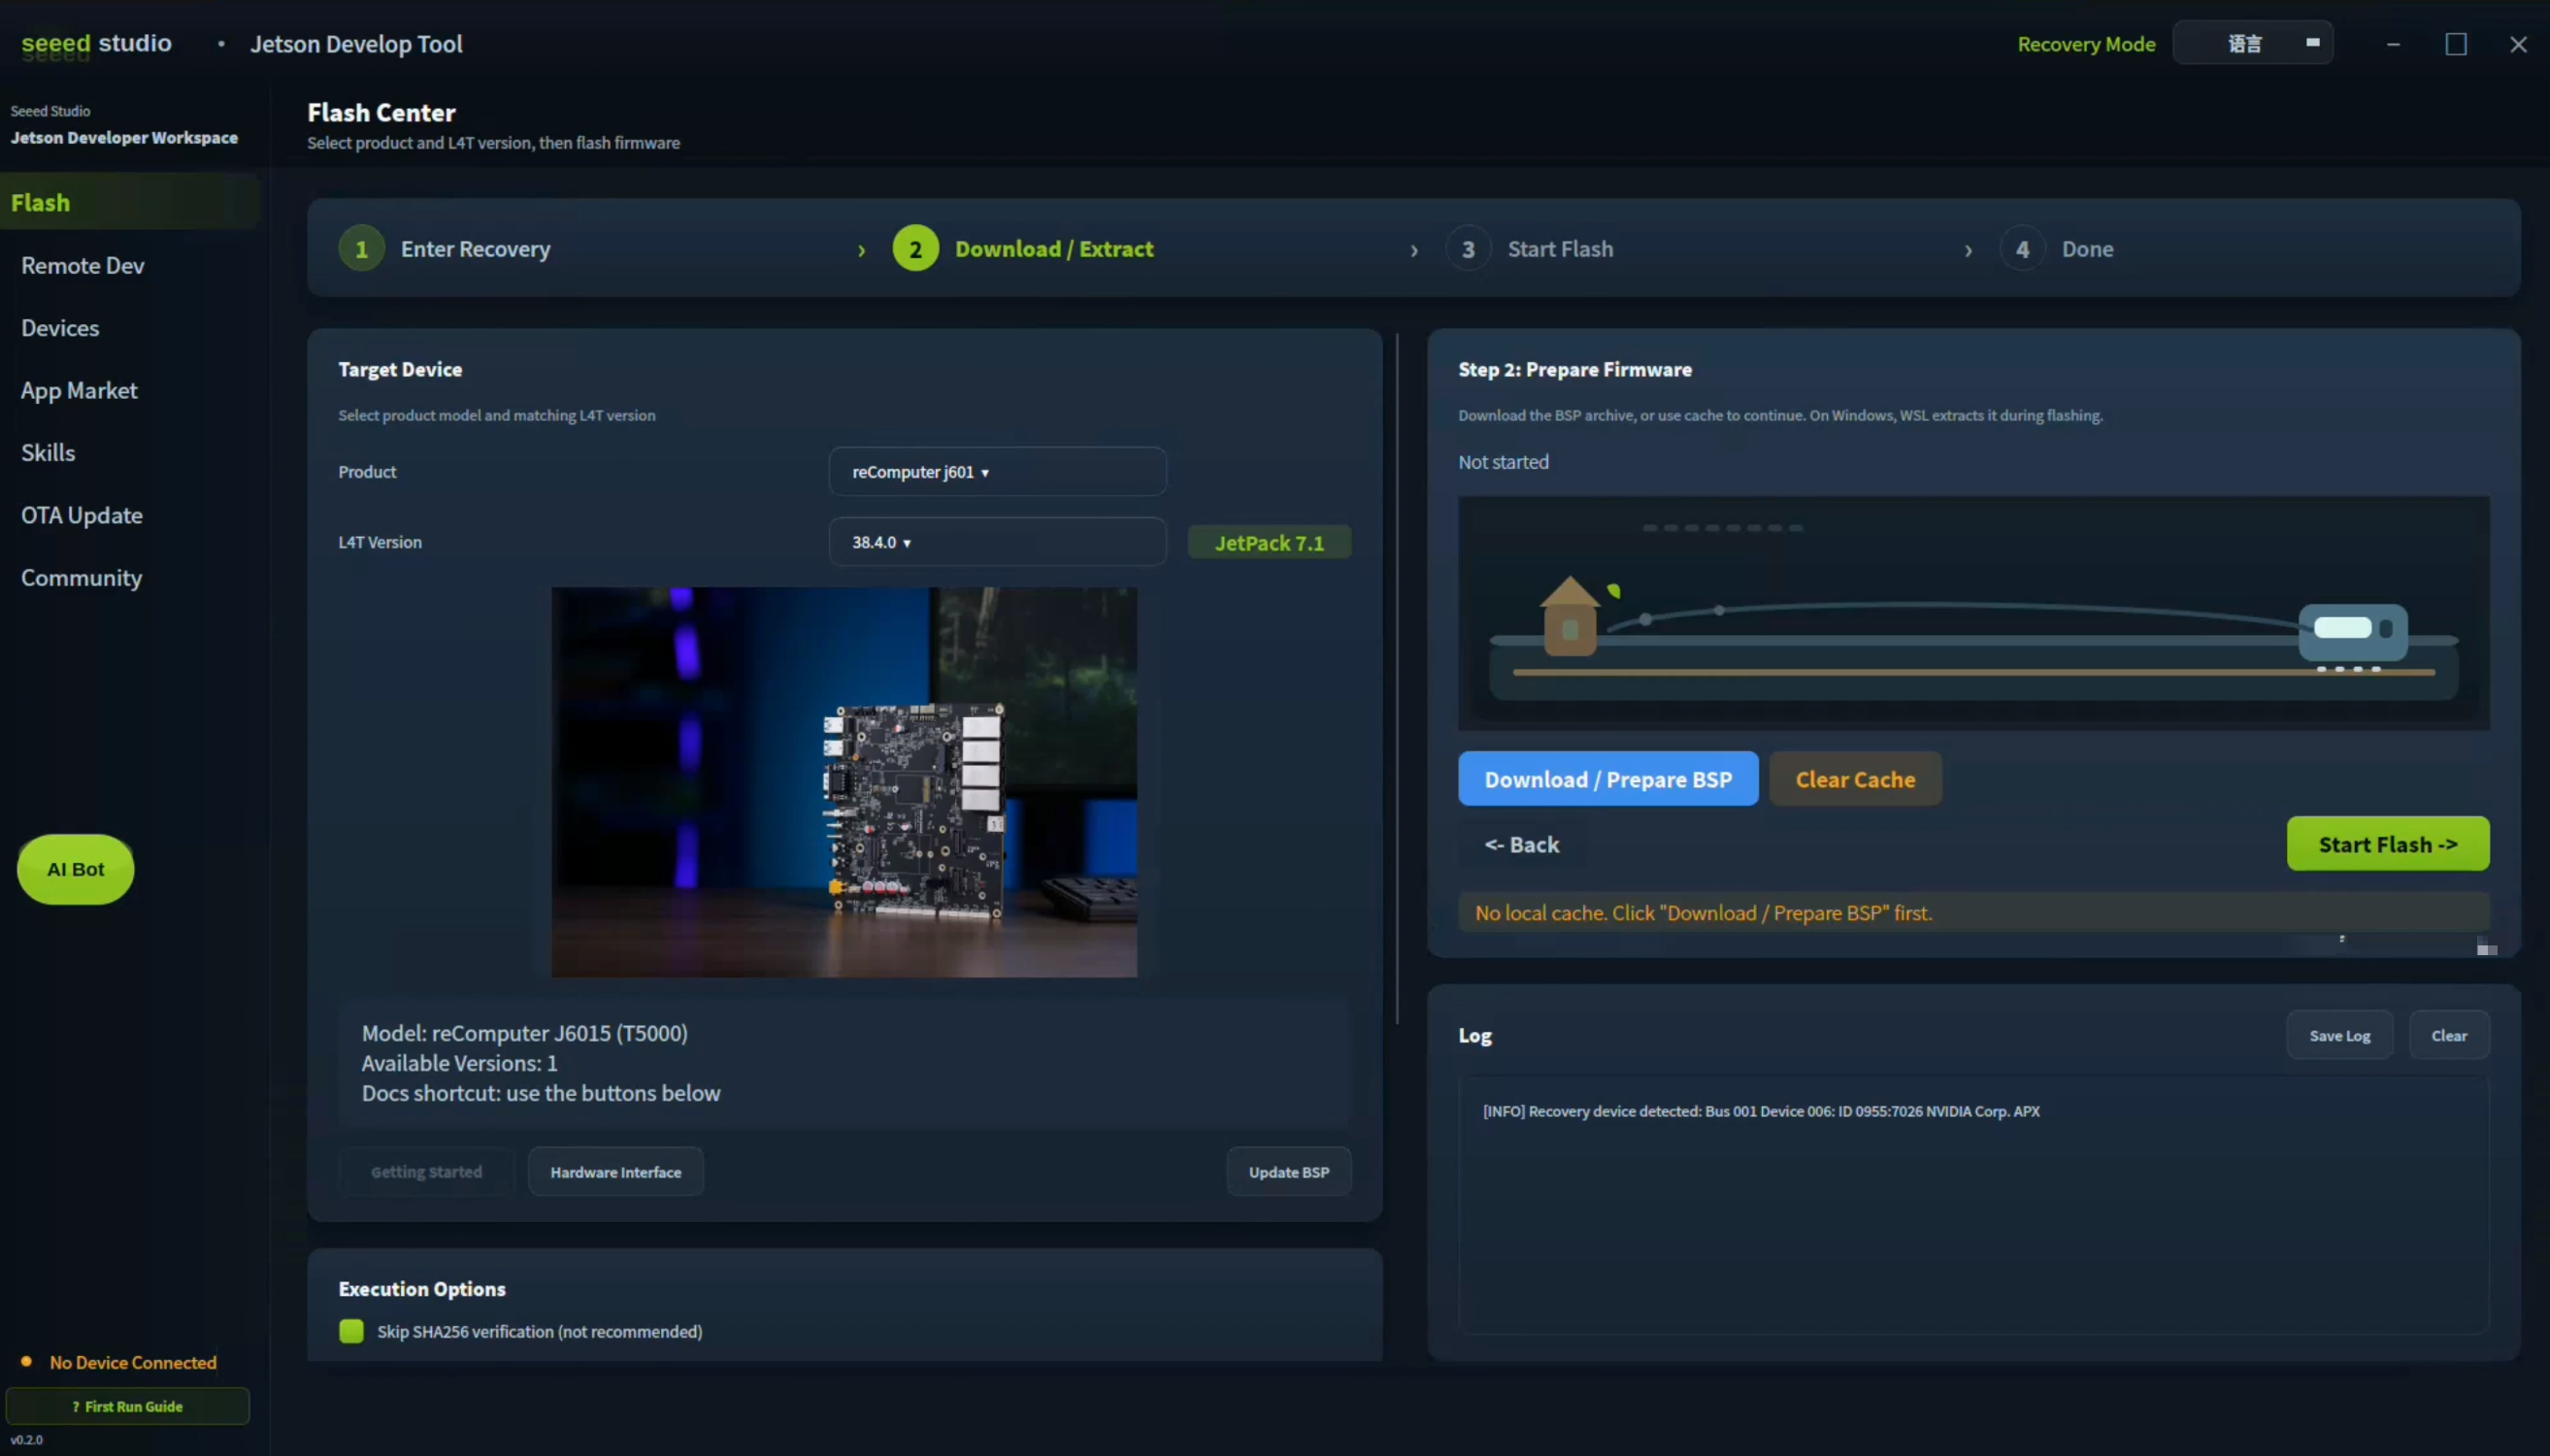Click step 4 circle for Done
Image resolution: width=2550 pixels, height=1456 pixels.
click(2022, 249)
